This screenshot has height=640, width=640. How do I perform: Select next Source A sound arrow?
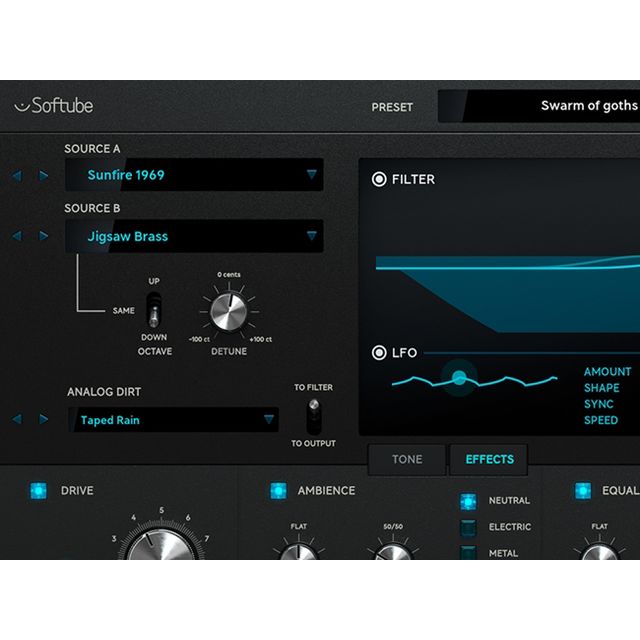coord(43,176)
